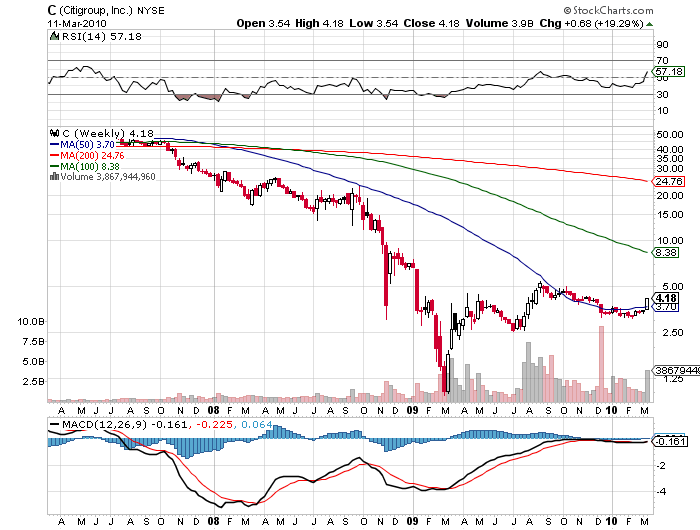700x530 pixels.
Task: Click the 2.50 price axis label
Action: [x=672, y=333]
